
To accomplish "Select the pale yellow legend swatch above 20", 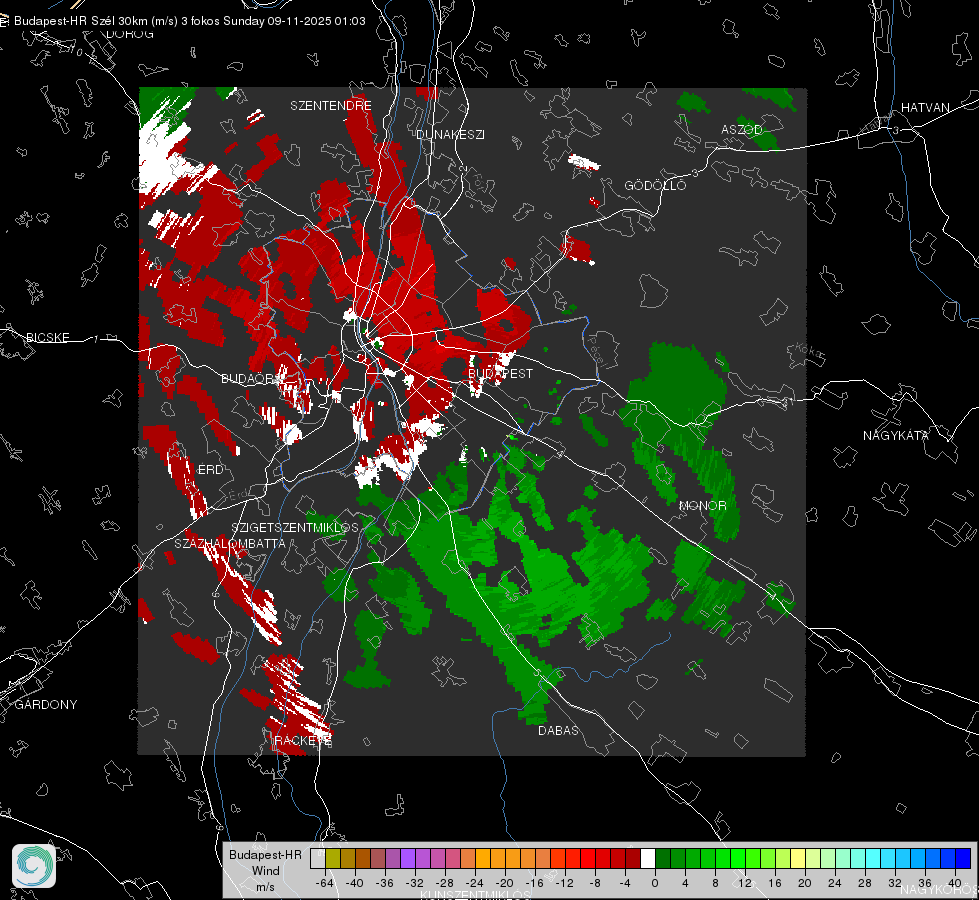I will (x=798, y=859).
